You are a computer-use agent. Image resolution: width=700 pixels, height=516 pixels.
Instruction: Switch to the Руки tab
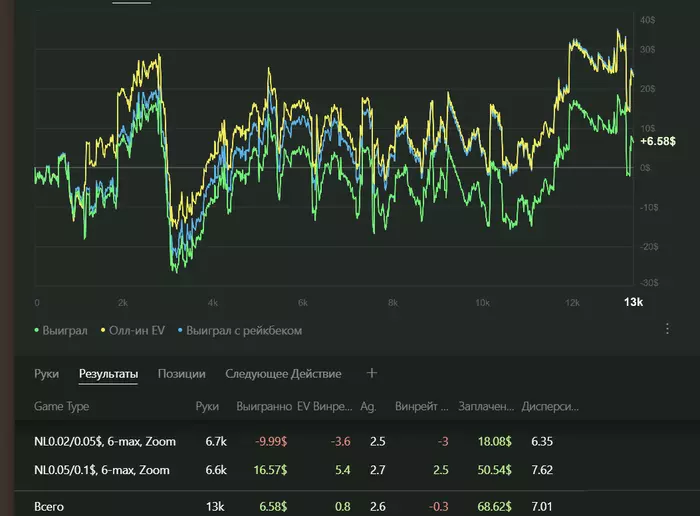tap(46, 374)
